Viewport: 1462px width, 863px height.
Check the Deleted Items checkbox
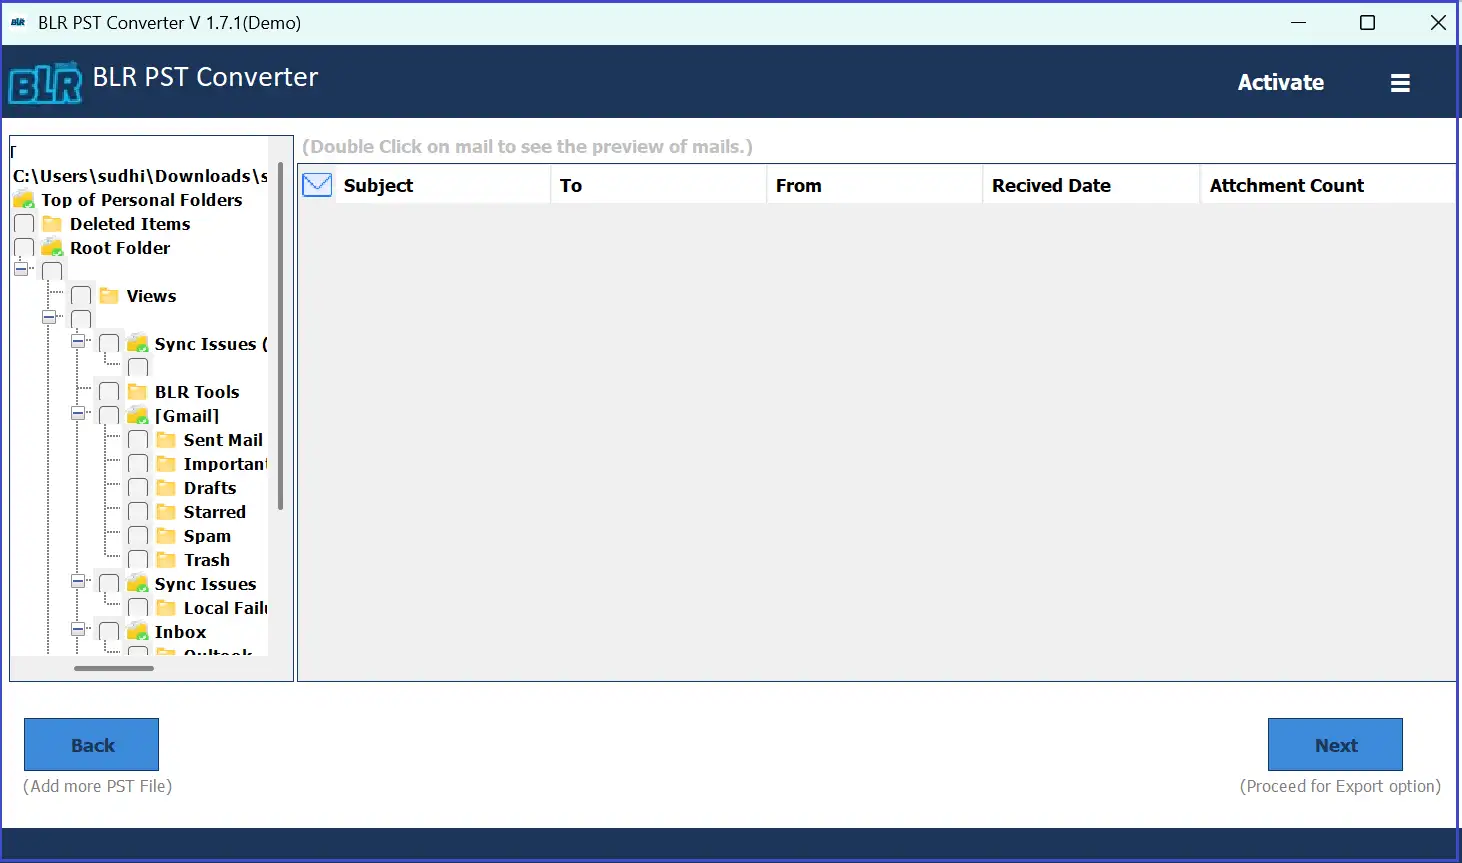pyautogui.click(x=23, y=223)
